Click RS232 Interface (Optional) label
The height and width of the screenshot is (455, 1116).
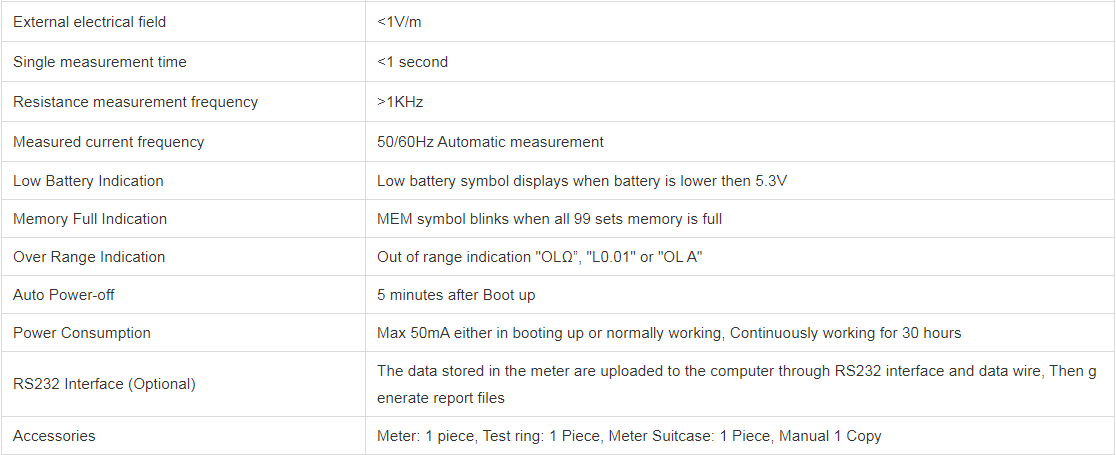click(104, 384)
